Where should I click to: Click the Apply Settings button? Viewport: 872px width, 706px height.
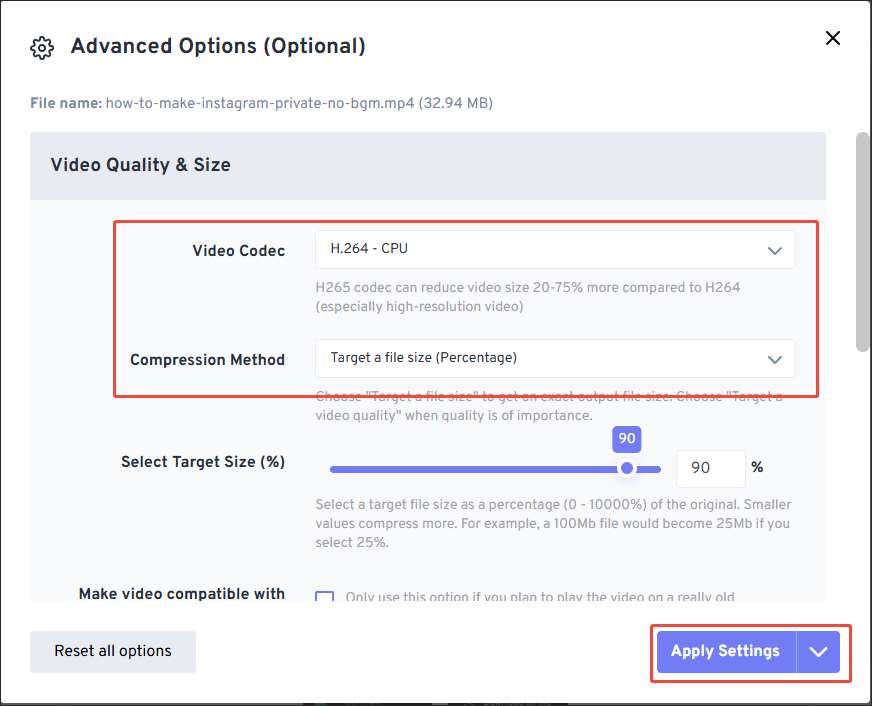[724, 651]
